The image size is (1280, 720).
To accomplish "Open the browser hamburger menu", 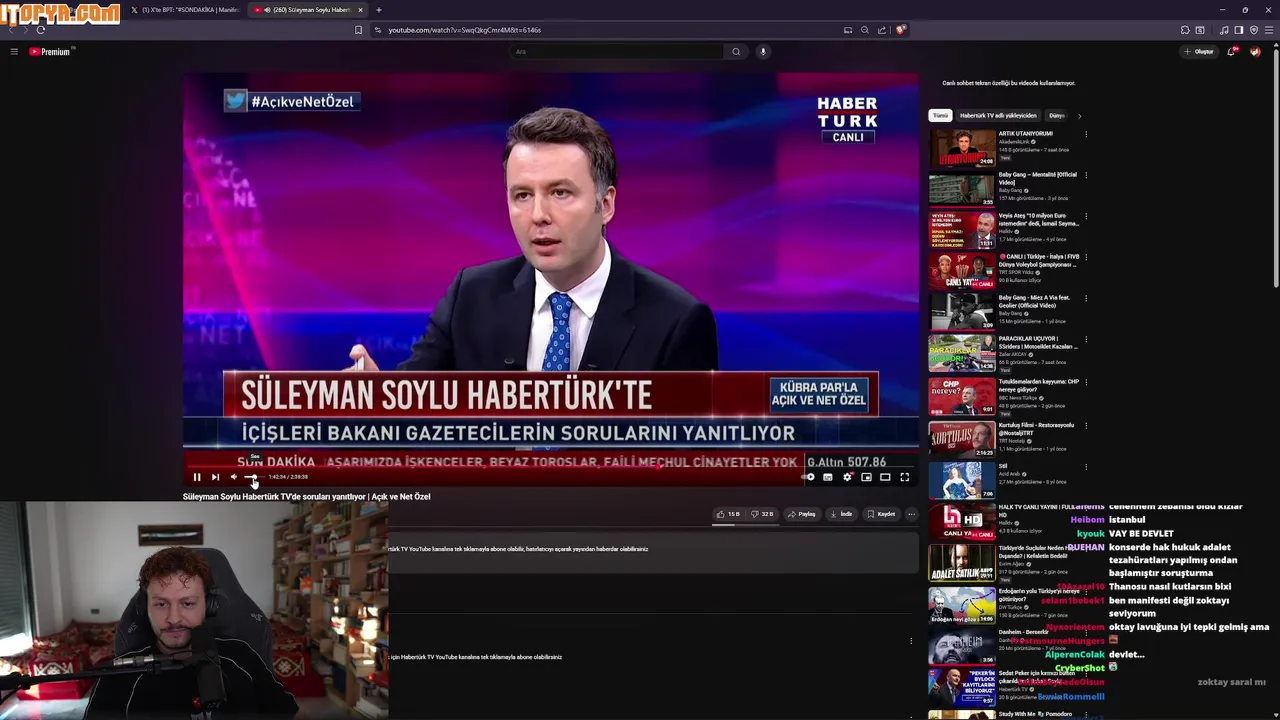I will coord(1268,30).
